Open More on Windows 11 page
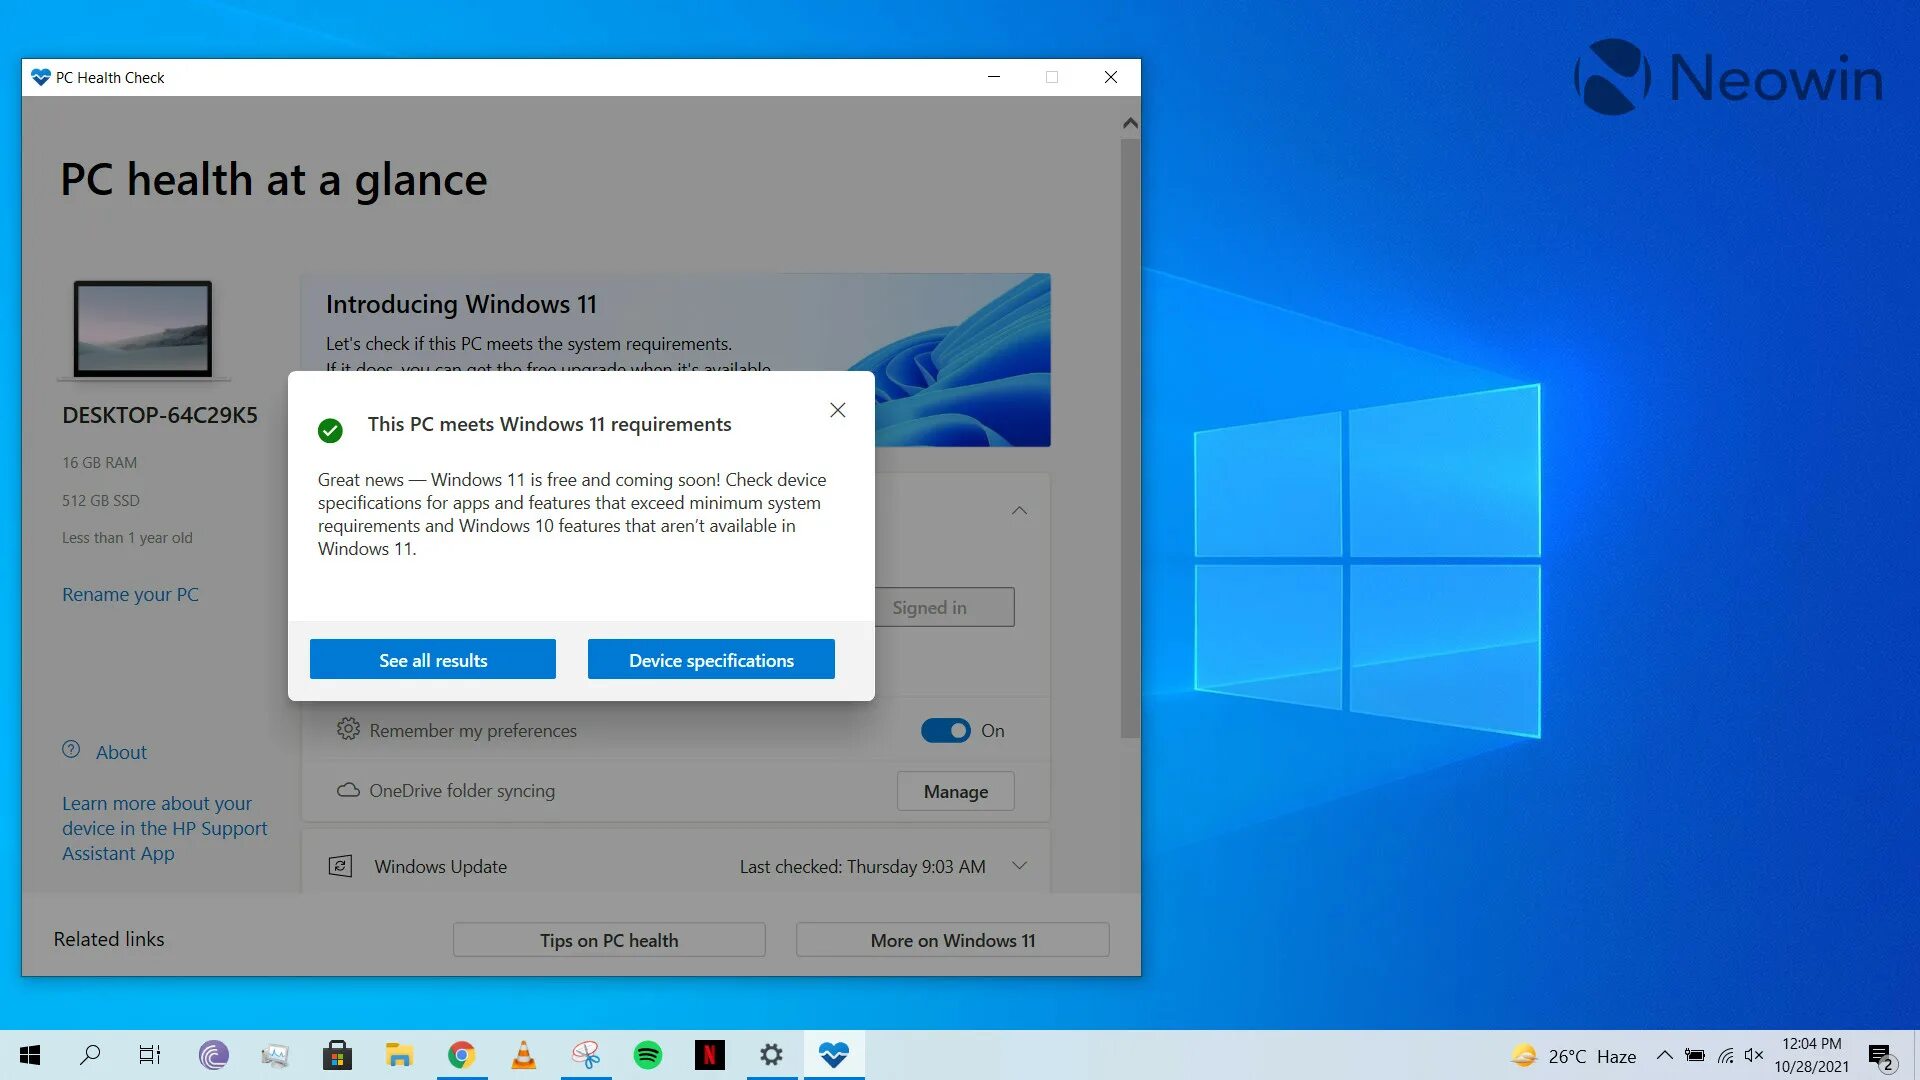The height and width of the screenshot is (1080, 1920). coord(952,939)
